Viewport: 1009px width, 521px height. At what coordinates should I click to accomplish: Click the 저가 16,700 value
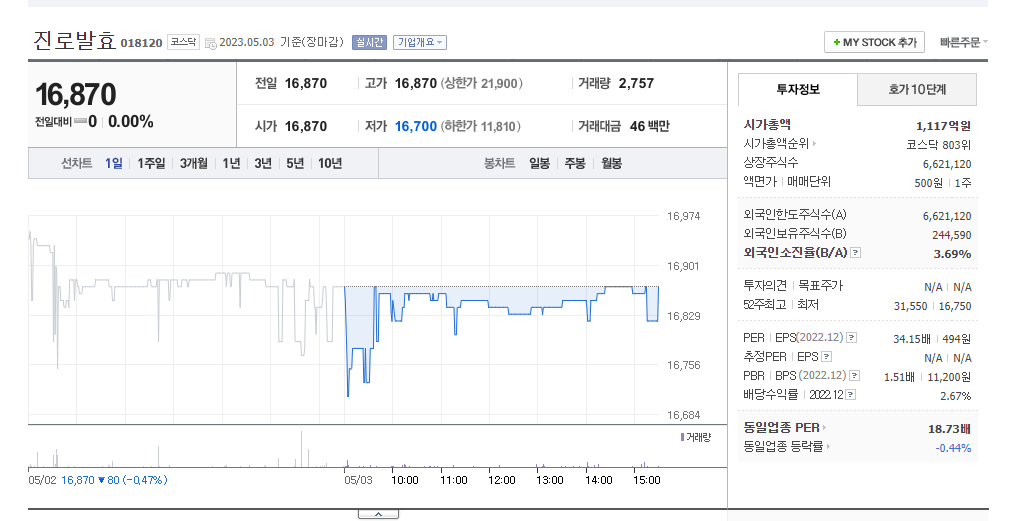click(x=416, y=126)
